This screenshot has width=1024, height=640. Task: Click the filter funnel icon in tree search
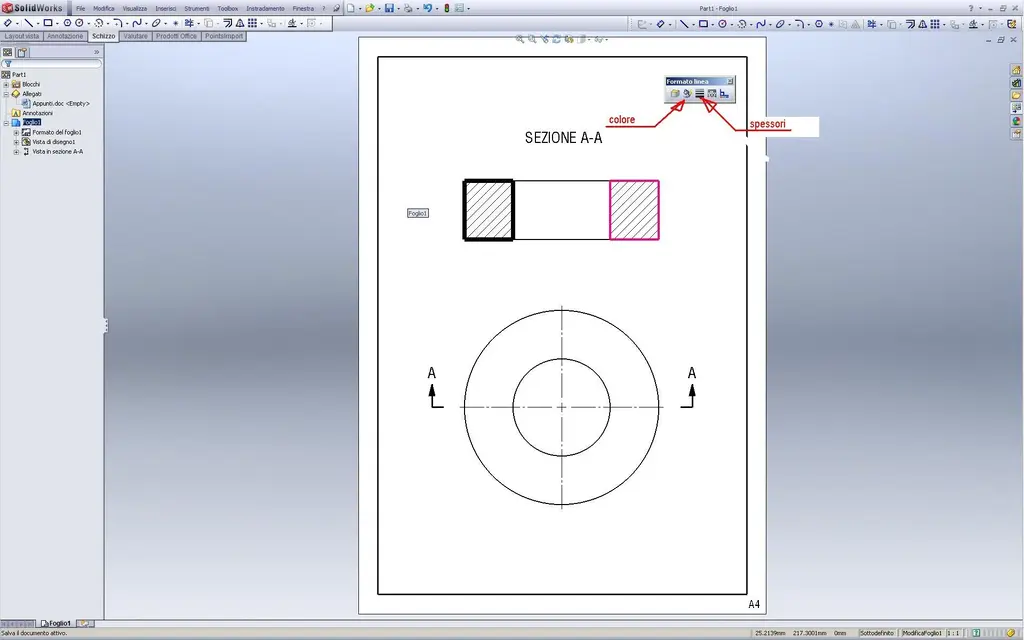8,64
